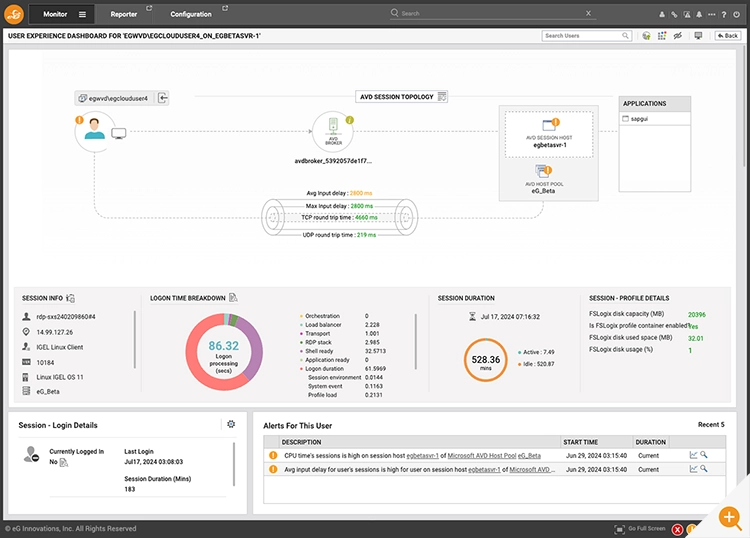Click the FSLogix disk capacity value 20396
This screenshot has height=538, width=750.
pyautogui.click(x=696, y=315)
